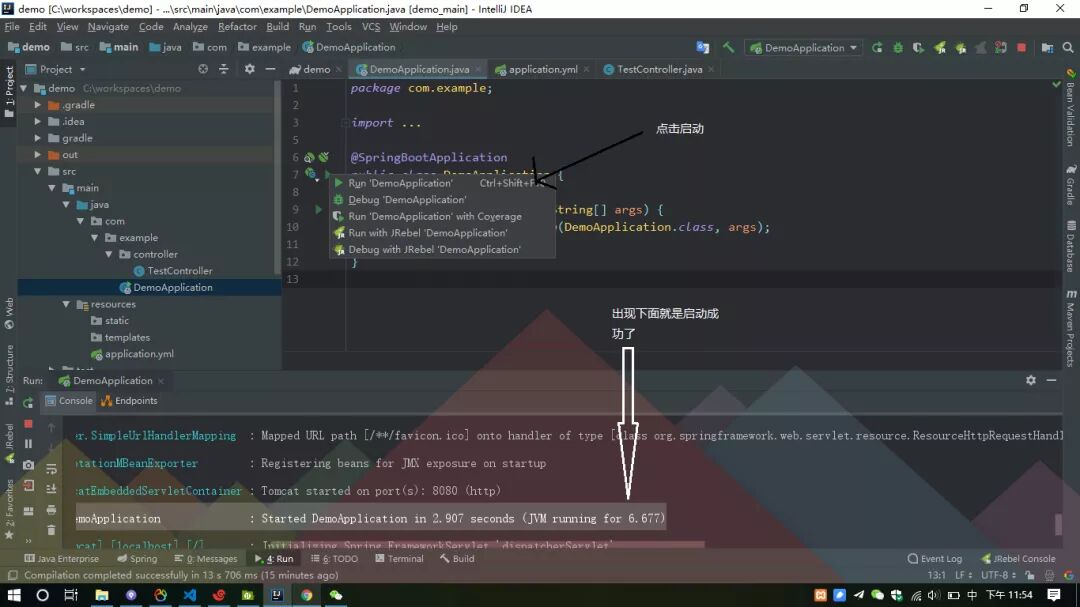Click the red Stop icon in the main toolbar
The width and height of the screenshot is (1080, 607).
(1021, 48)
